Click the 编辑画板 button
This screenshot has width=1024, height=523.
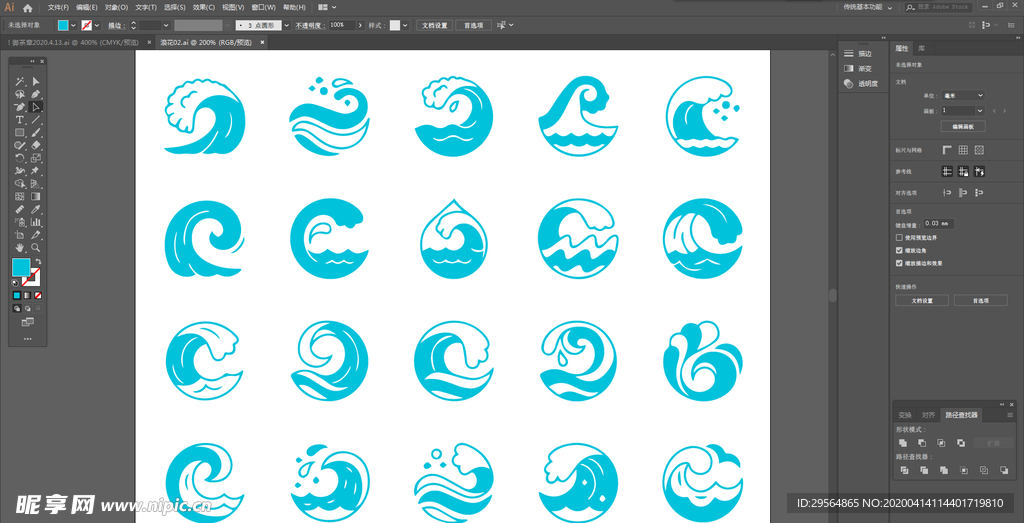tap(962, 127)
